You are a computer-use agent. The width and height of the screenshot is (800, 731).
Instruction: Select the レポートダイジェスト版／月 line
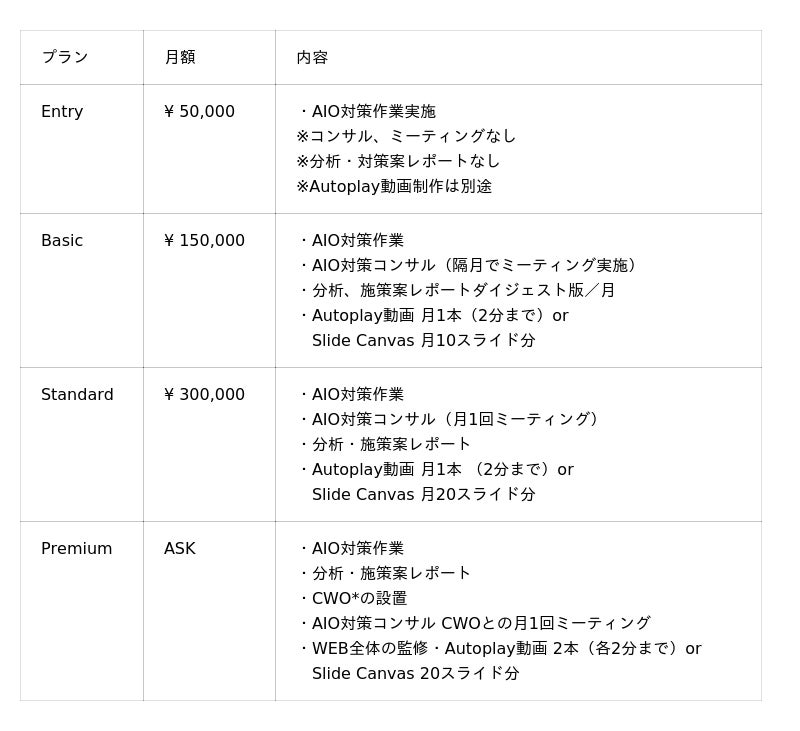(x=458, y=290)
